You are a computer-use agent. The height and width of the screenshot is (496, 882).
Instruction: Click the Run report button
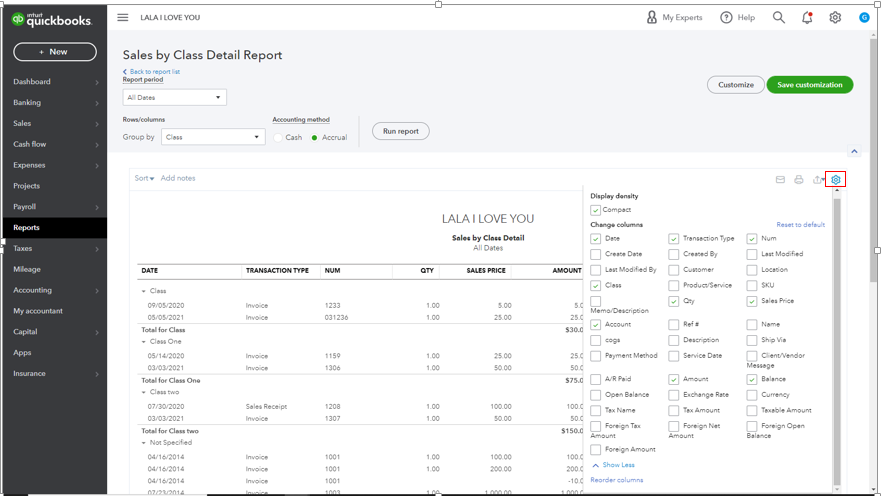(x=401, y=131)
